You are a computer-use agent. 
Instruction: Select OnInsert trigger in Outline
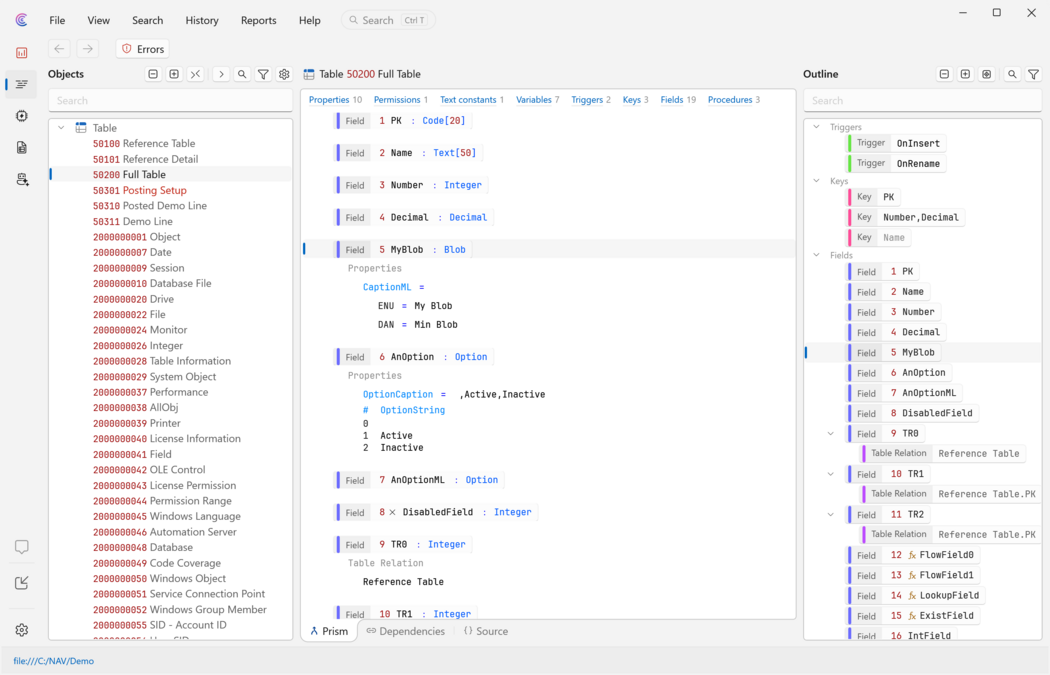(897, 143)
